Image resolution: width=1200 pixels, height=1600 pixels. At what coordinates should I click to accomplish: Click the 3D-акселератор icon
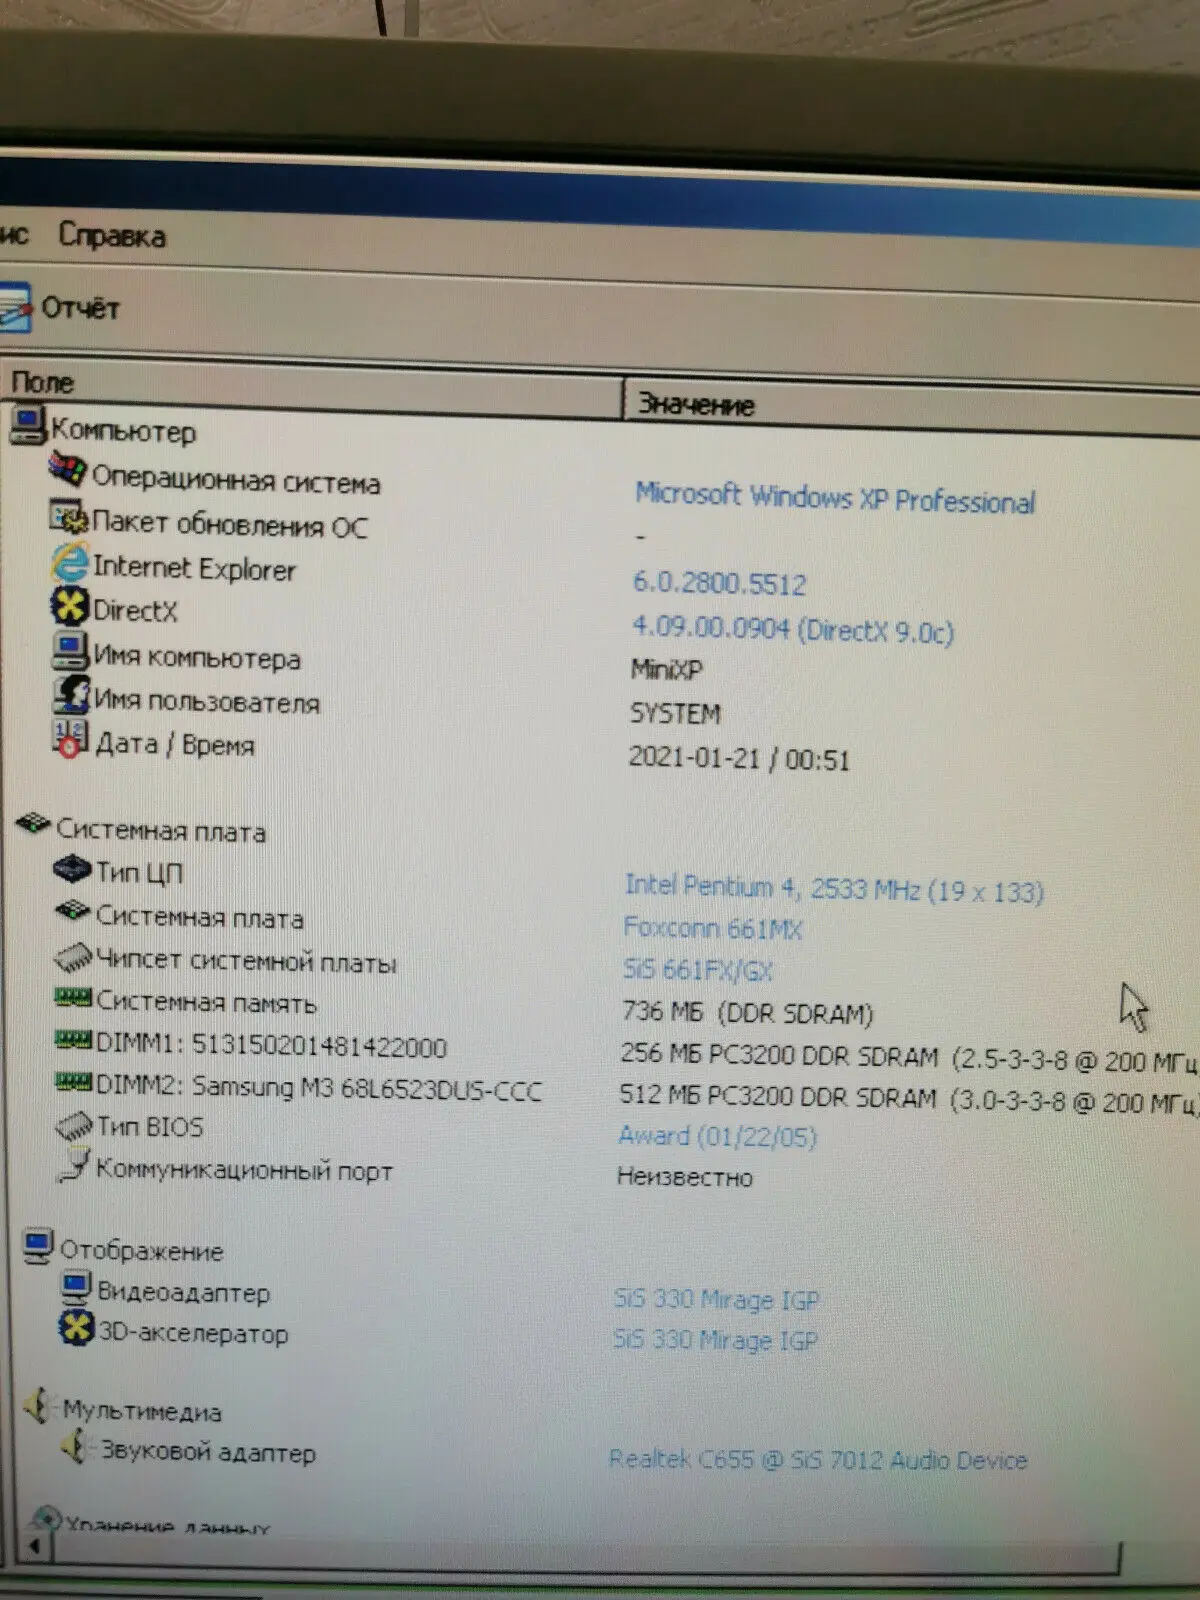[77, 1328]
